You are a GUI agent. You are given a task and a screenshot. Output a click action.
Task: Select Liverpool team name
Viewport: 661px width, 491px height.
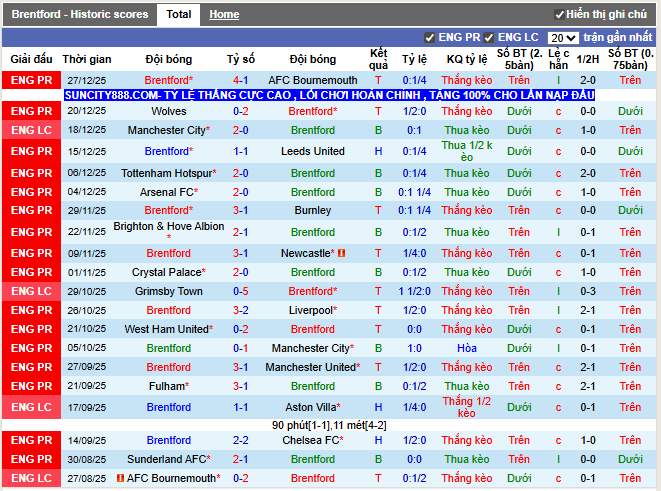click(313, 310)
